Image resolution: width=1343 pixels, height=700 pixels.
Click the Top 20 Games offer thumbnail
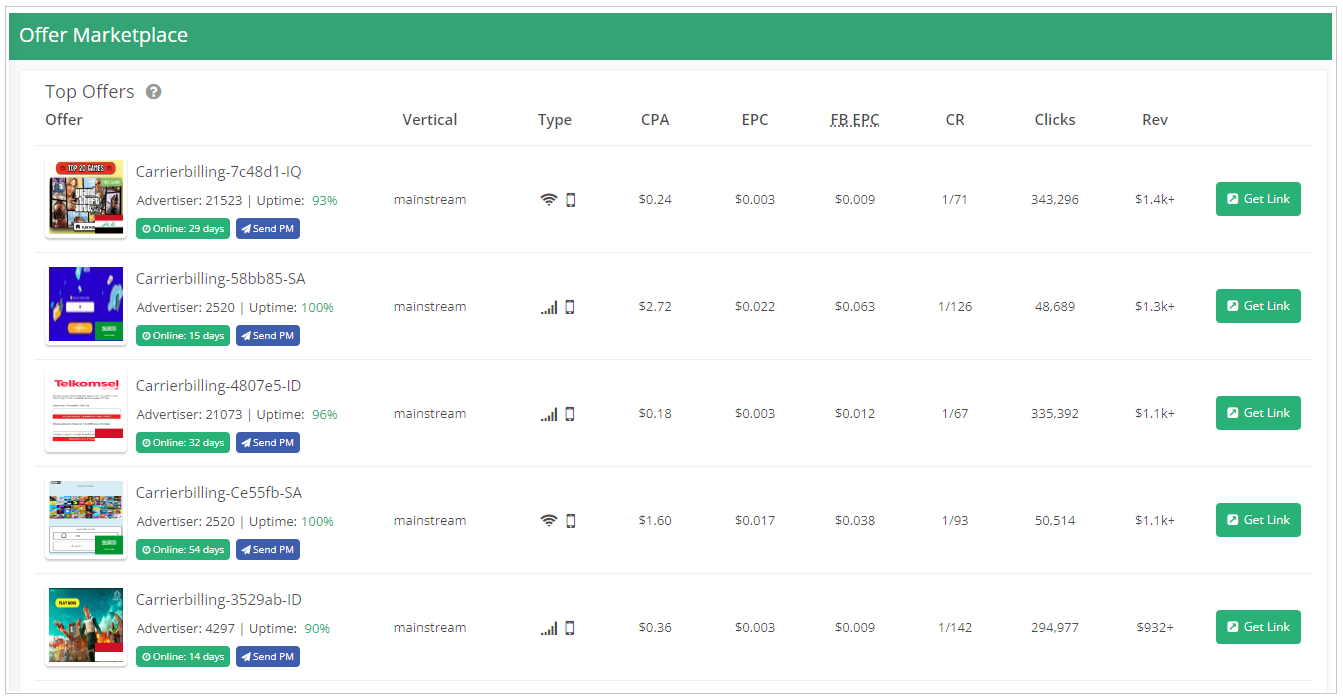(x=86, y=199)
